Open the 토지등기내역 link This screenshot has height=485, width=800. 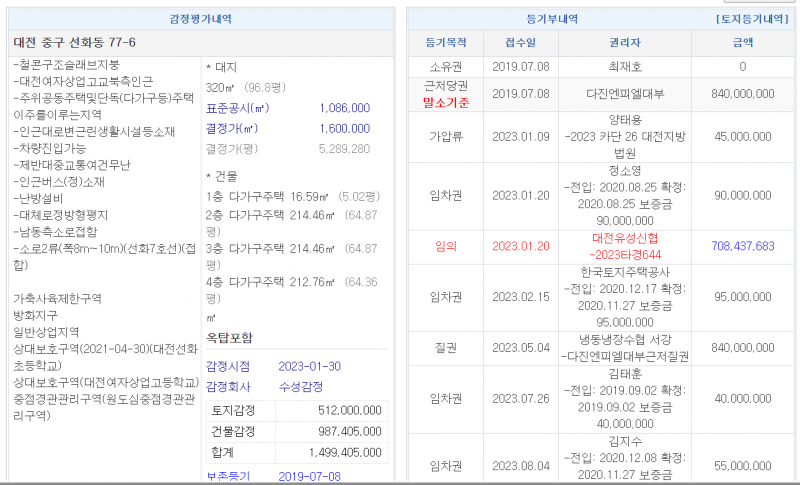click(x=753, y=19)
